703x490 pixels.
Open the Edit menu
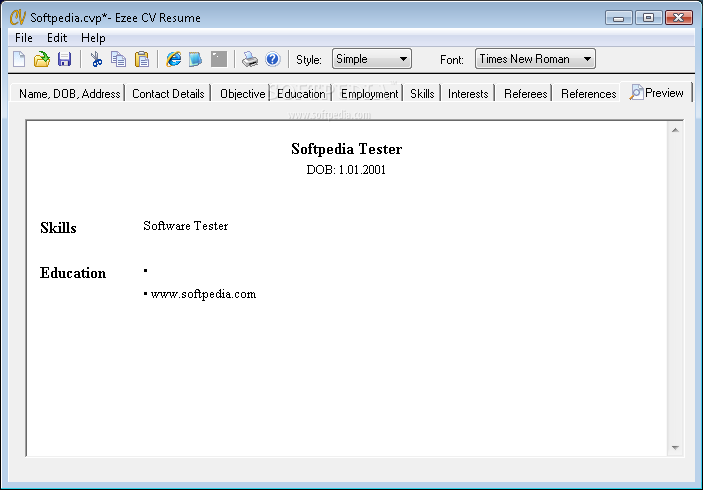pos(57,38)
